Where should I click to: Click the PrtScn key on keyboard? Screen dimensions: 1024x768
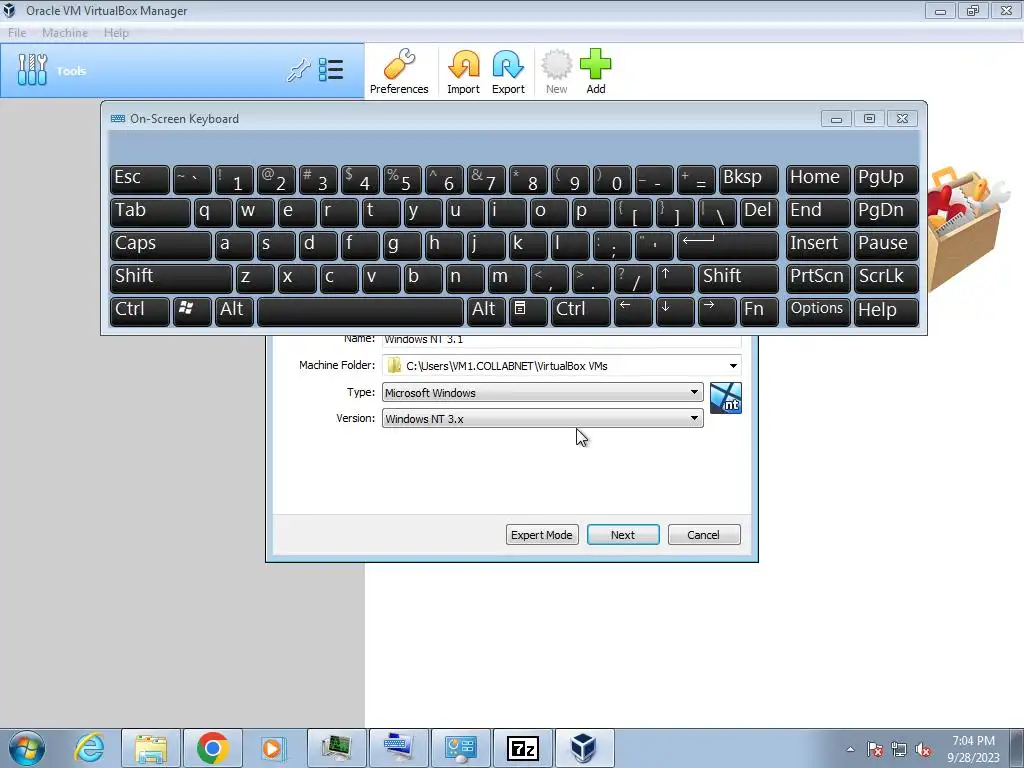pos(818,278)
